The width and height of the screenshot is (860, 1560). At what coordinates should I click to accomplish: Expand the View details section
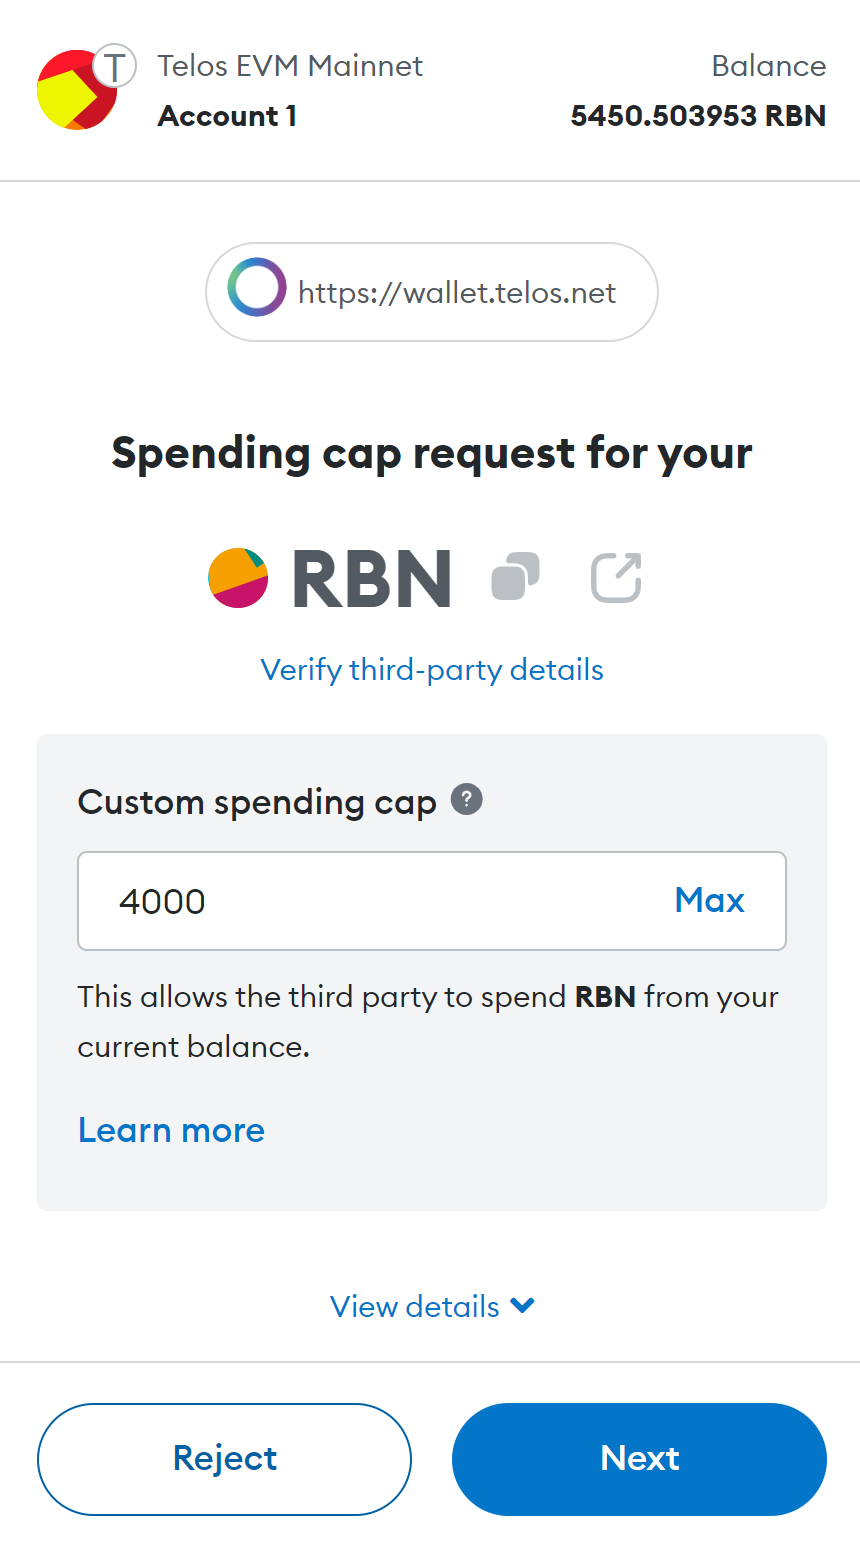click(x=432, y=1306)
